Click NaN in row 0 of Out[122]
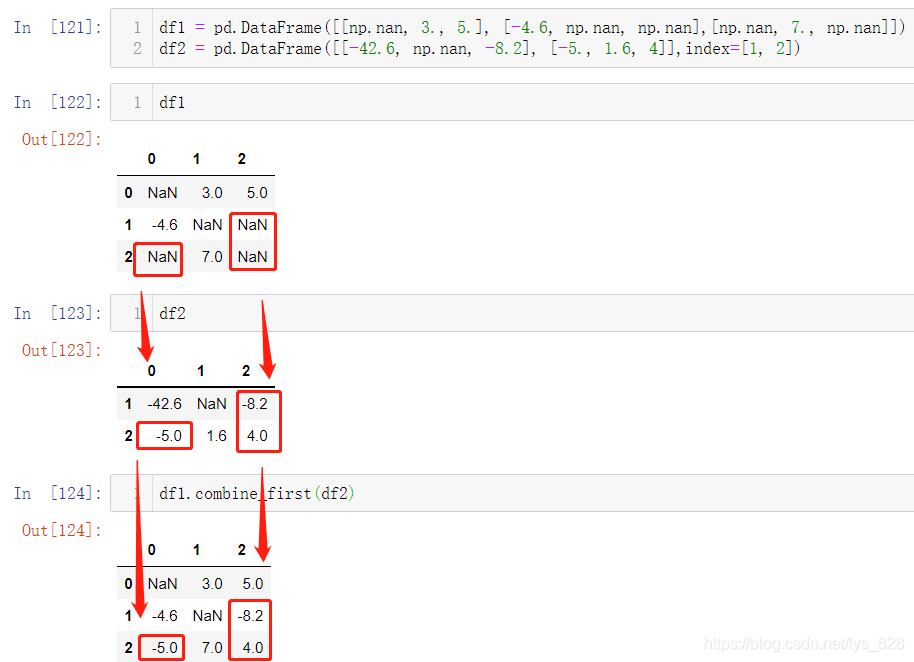This screenshot has height=662, width=914. pos(163,193)
